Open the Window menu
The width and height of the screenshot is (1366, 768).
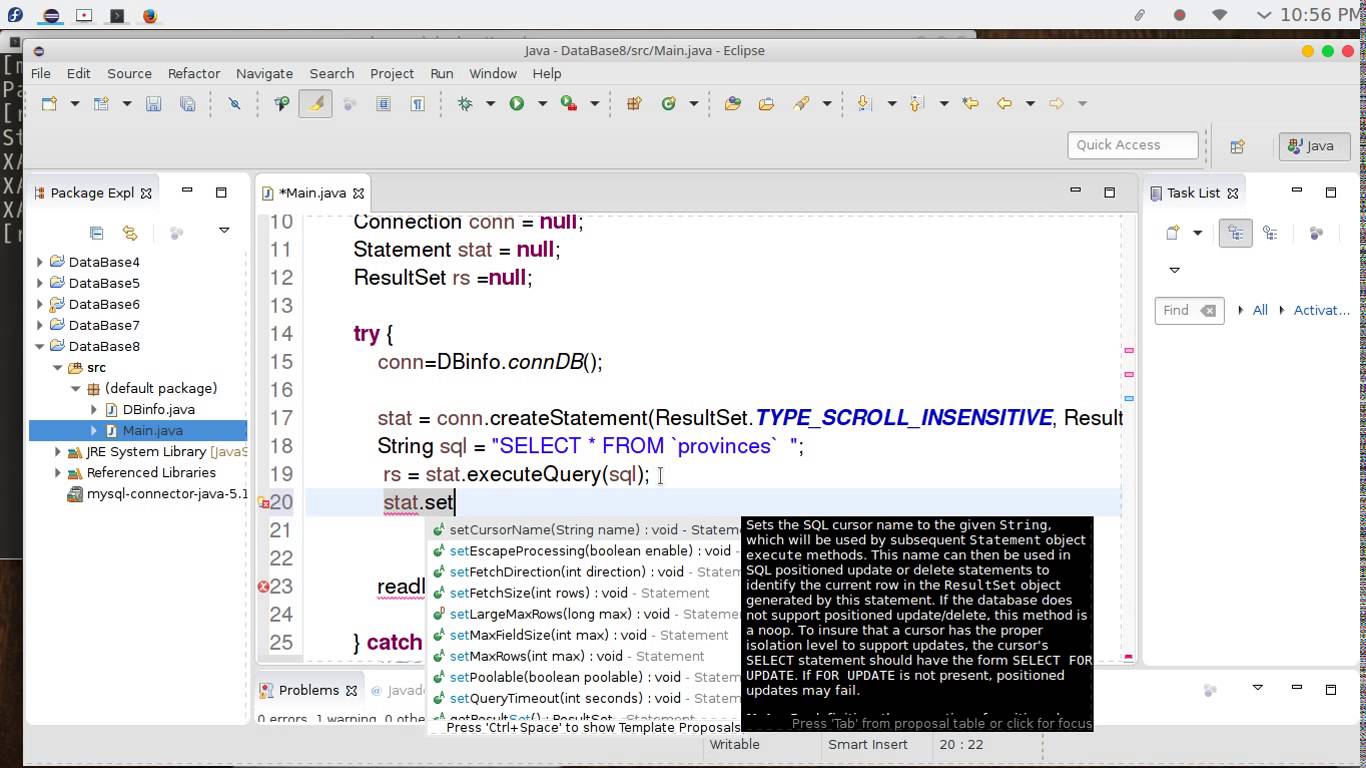493,73
